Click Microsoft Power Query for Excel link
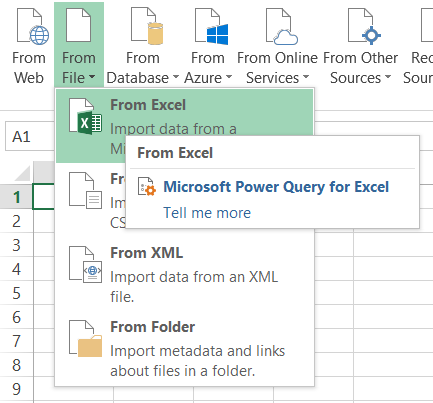 coord(276,187)
